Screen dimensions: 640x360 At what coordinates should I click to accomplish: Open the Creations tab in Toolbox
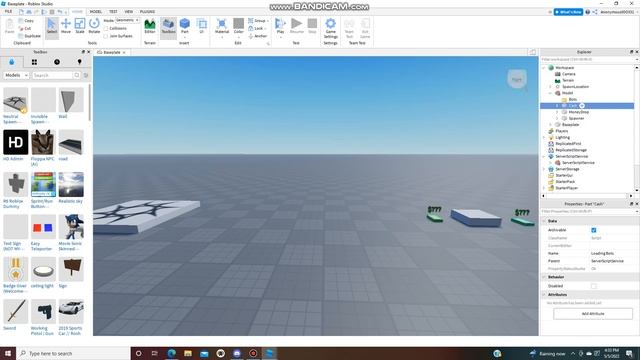[x=80, y=62]
